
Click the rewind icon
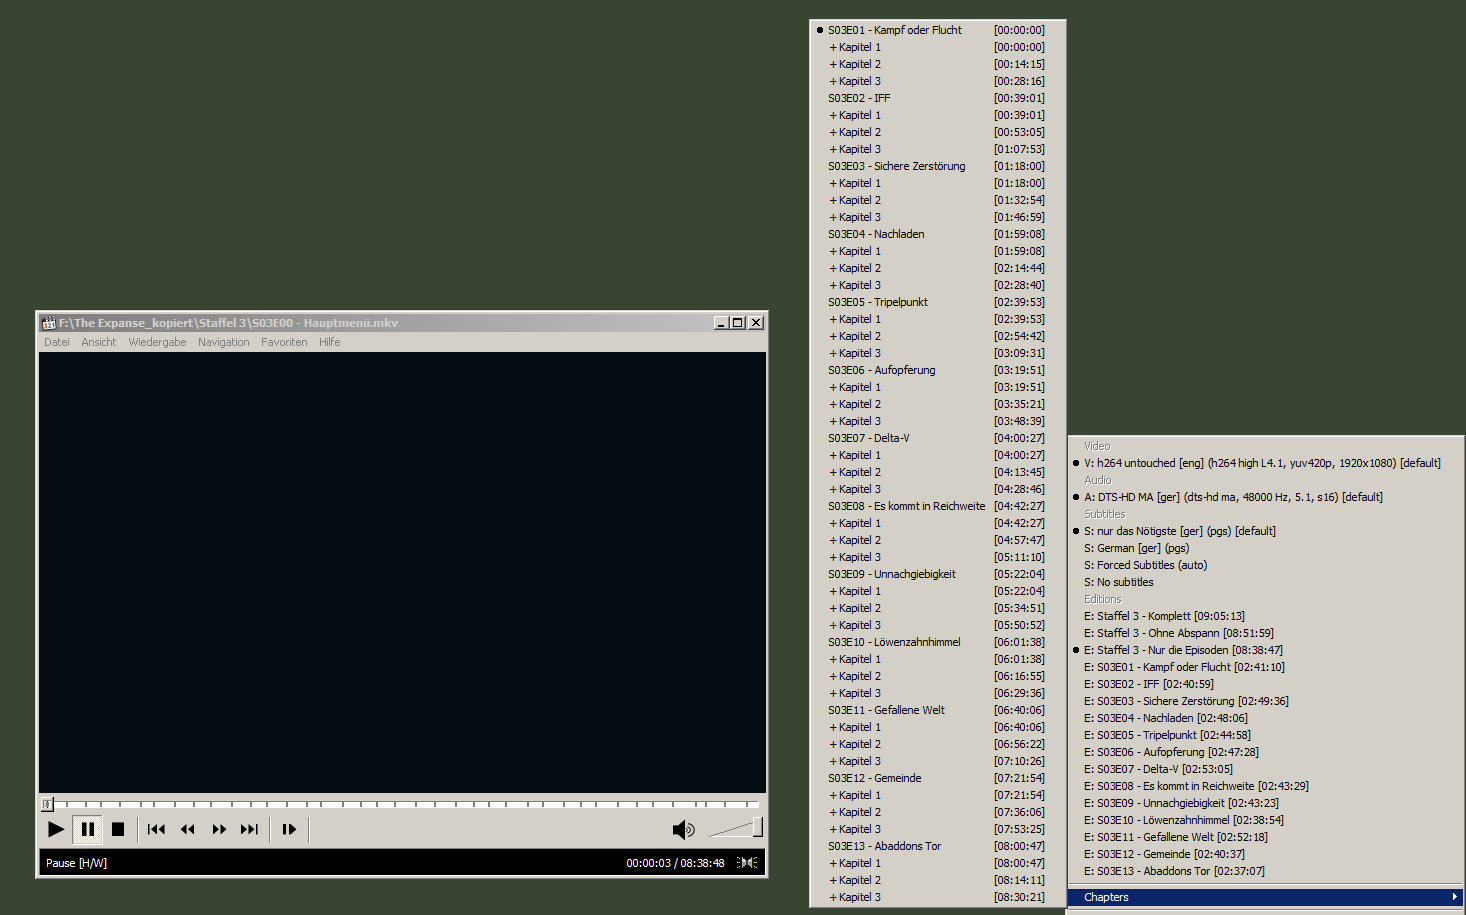pos(187,829)
